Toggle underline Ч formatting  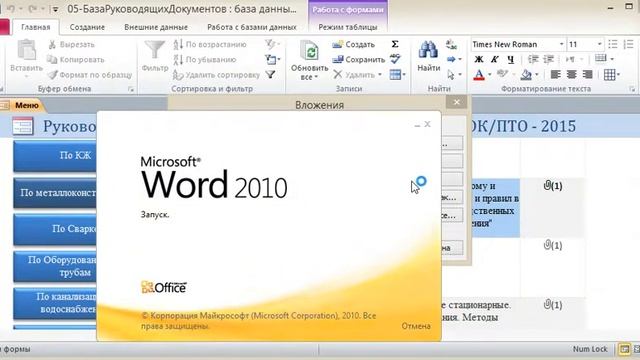tap(510, 60)
